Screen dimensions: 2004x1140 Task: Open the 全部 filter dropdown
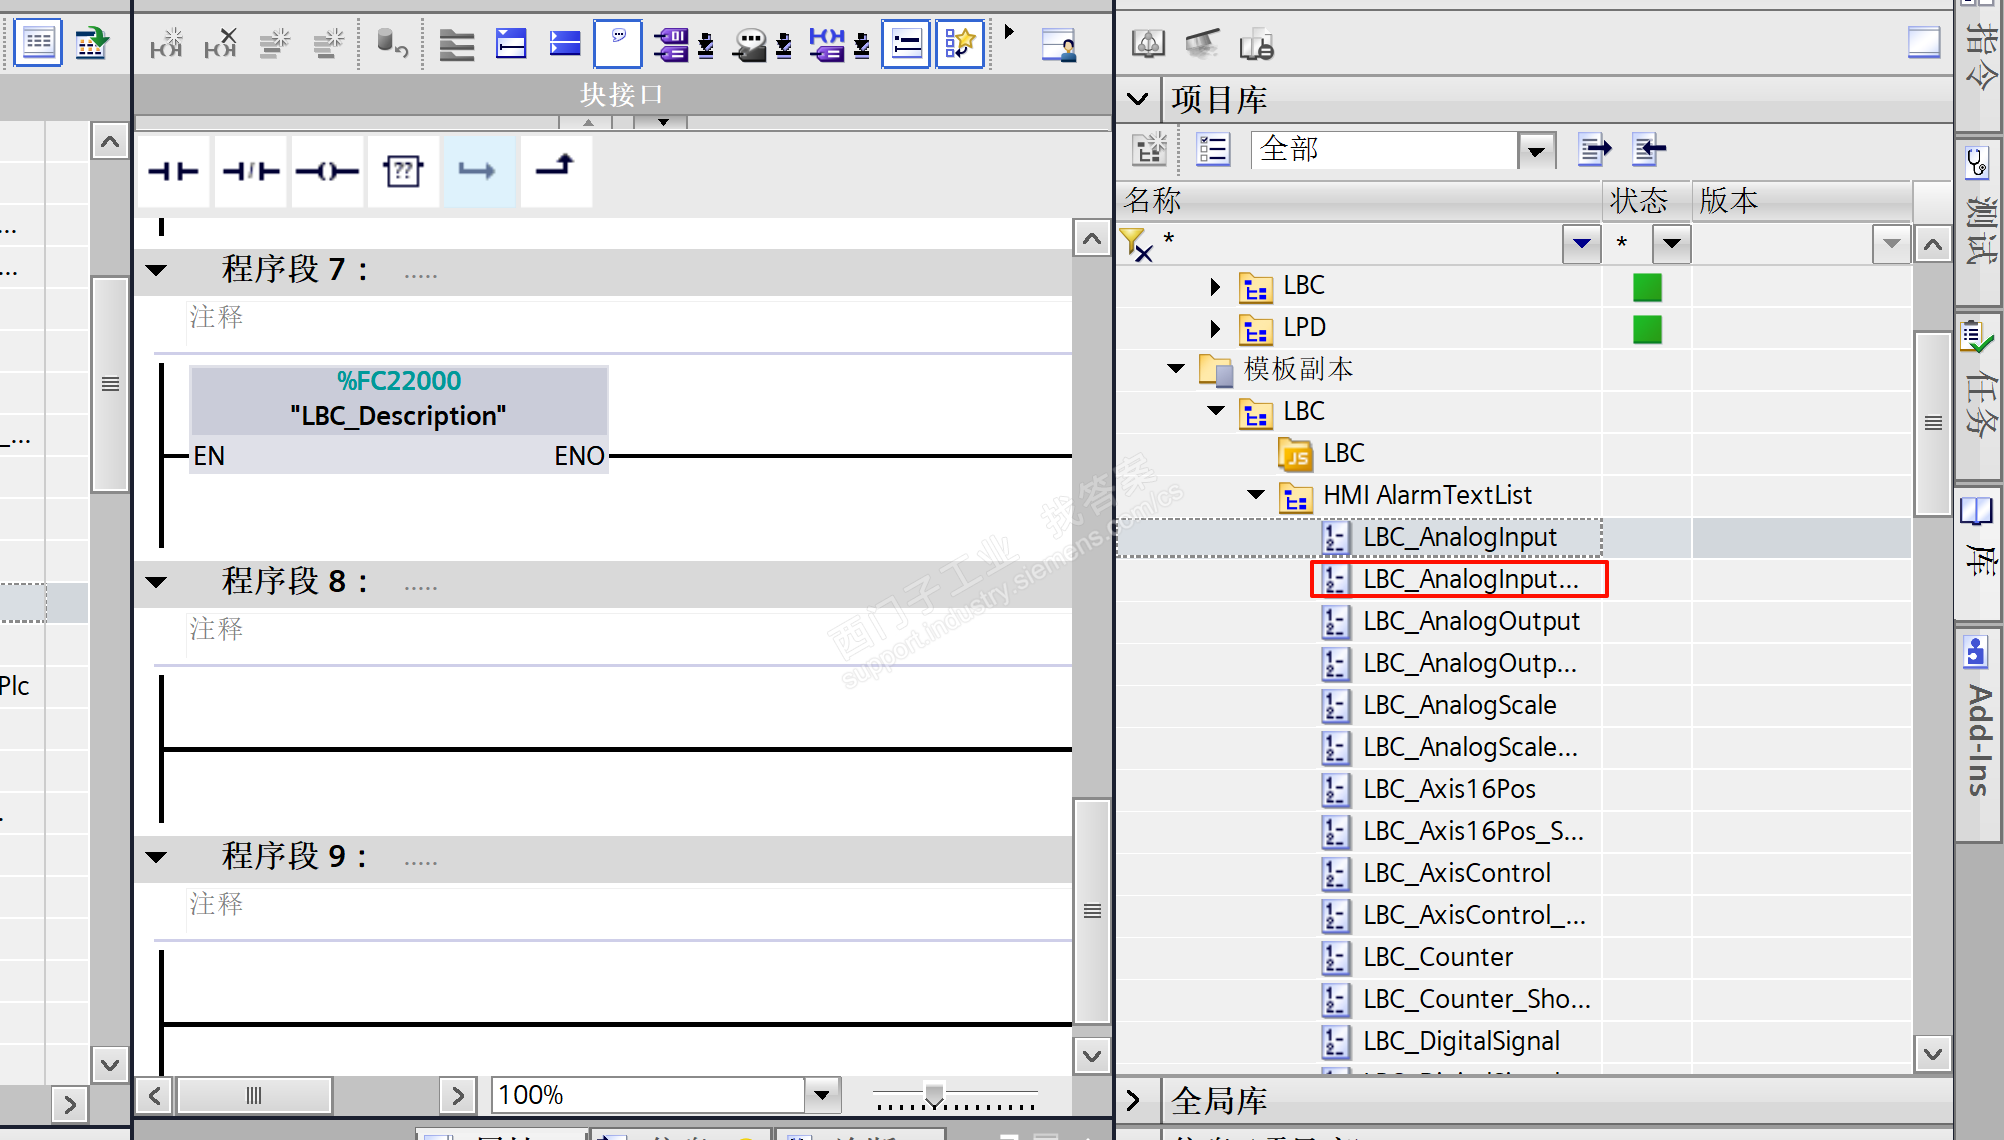coord(1536,152)
